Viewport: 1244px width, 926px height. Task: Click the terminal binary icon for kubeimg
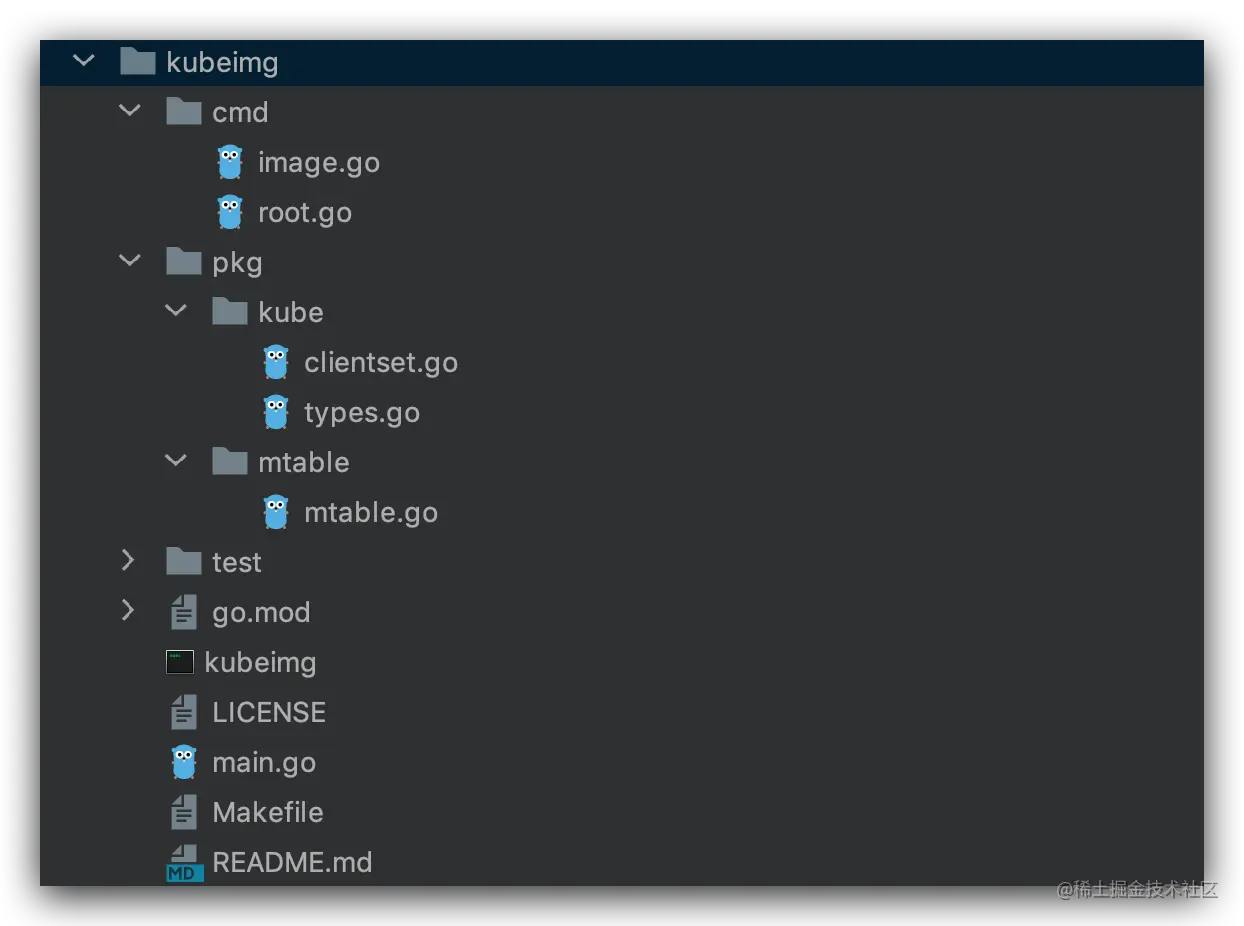coord(180,662)
